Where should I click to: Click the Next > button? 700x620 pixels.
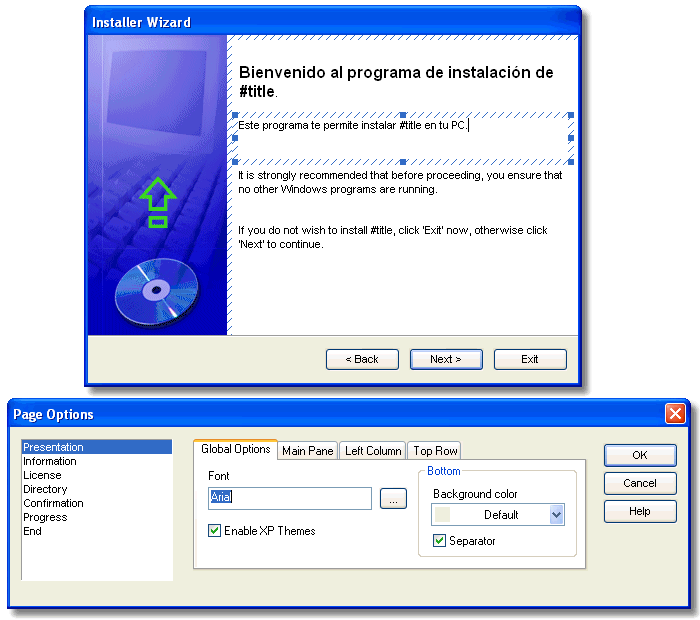446,359
